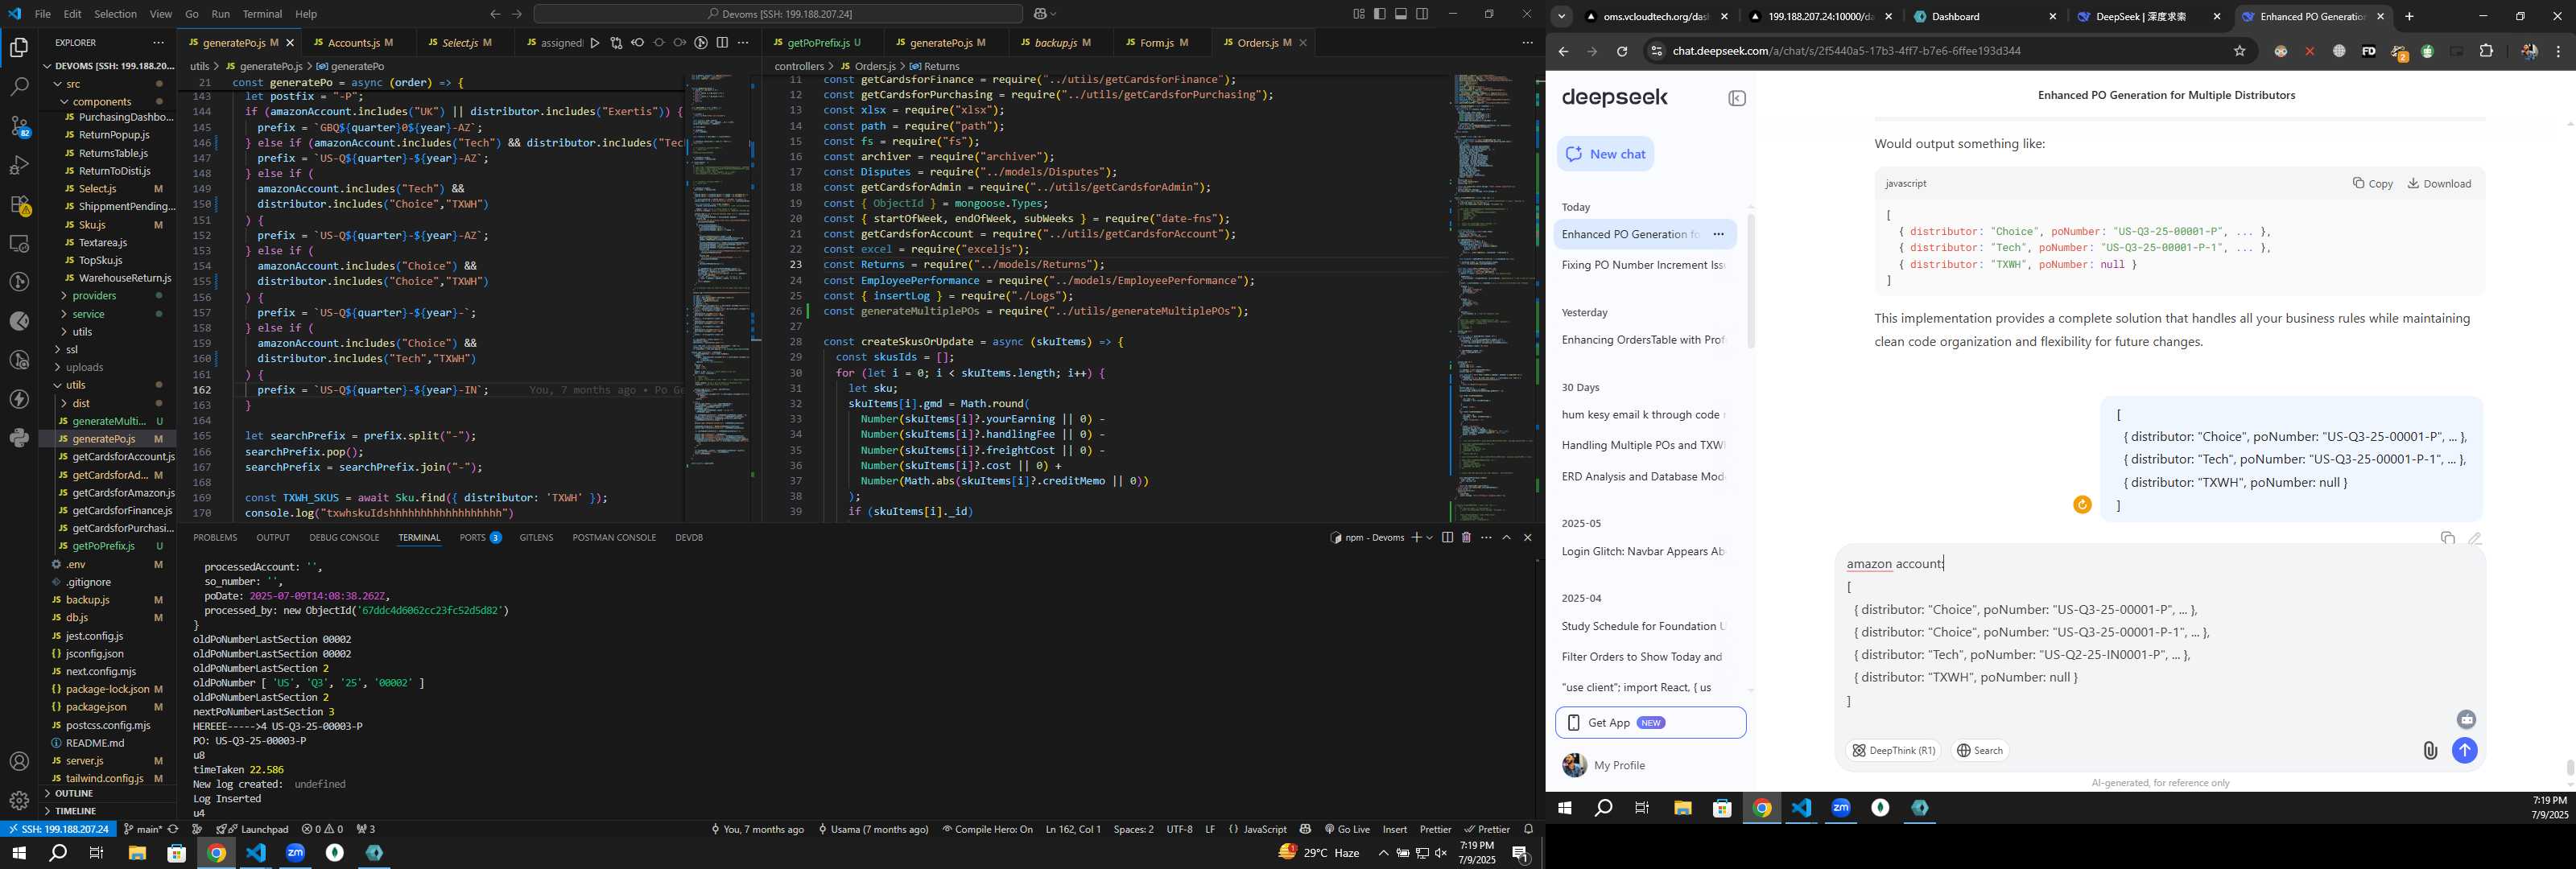Image resolution: width=2576 pixels, height=869 pixels.
Task: Open Extensions view in VS Code activity bar
Action: pos(19,204)
